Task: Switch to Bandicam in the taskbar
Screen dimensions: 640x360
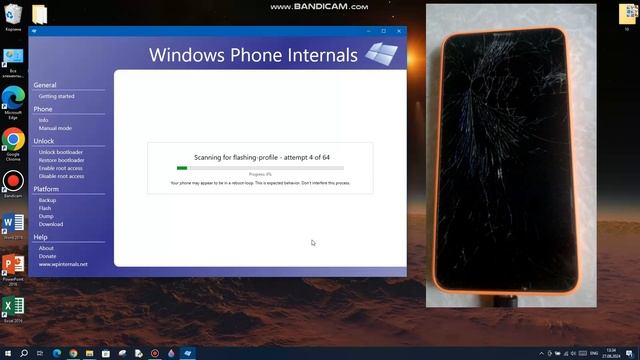Action: pos(155,353)
